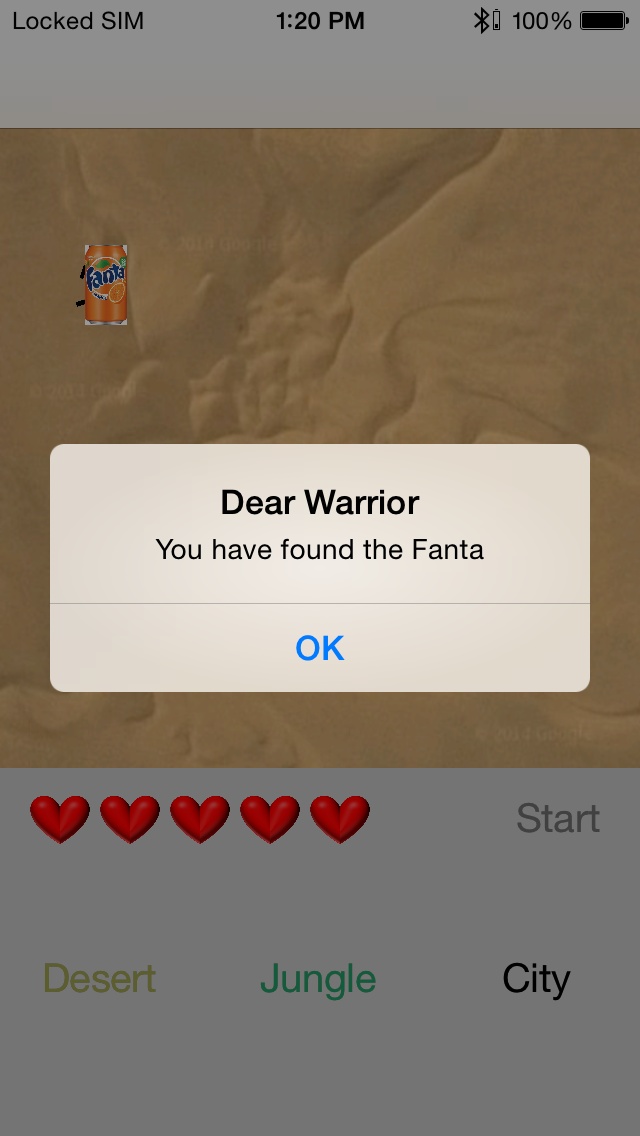Click the second red heart life icon
Screen dimensions: 640x1136
pos(130,819)
